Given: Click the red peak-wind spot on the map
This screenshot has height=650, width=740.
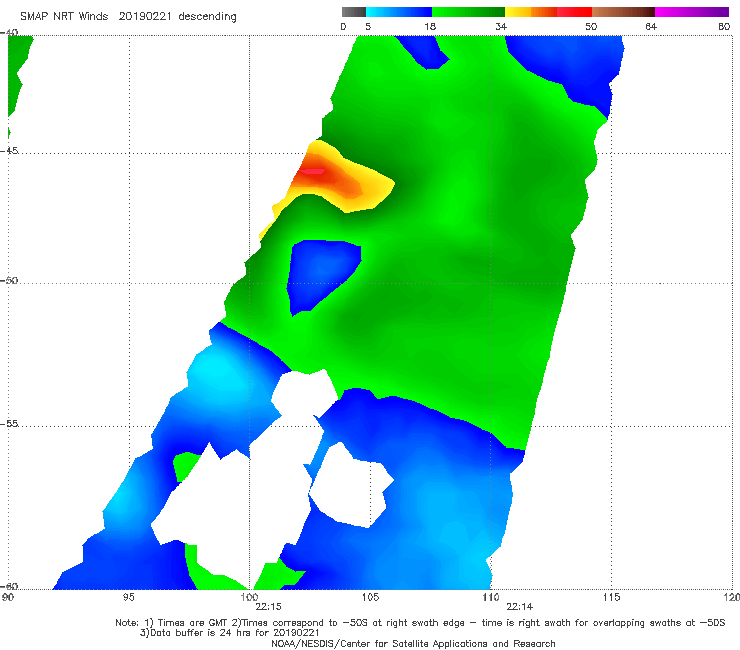Looking at the screenshot, I should point(312,171).
